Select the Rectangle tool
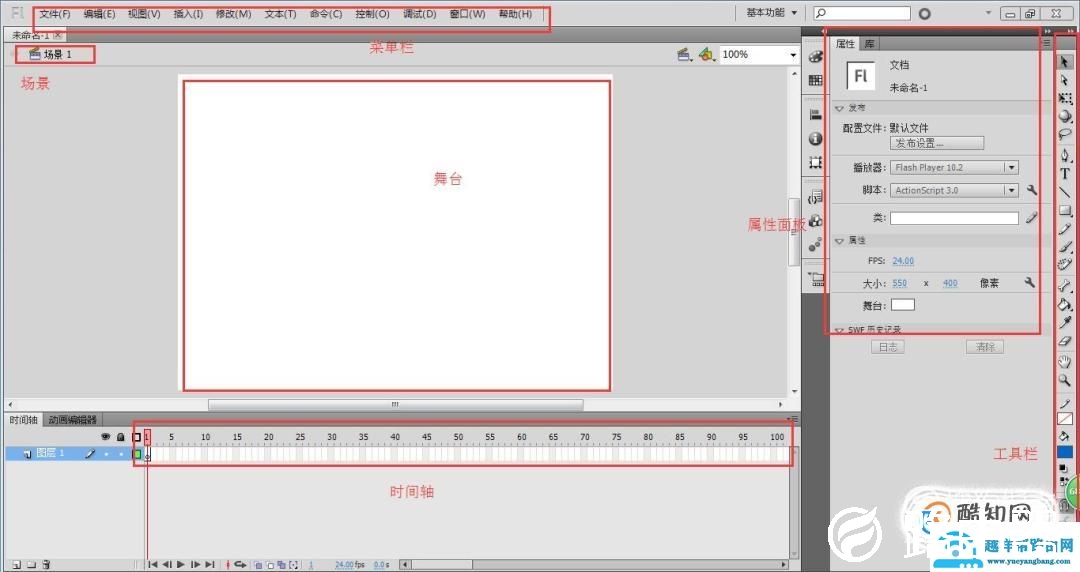Viewport: 1080px width, 572px height. [1065, 210]
